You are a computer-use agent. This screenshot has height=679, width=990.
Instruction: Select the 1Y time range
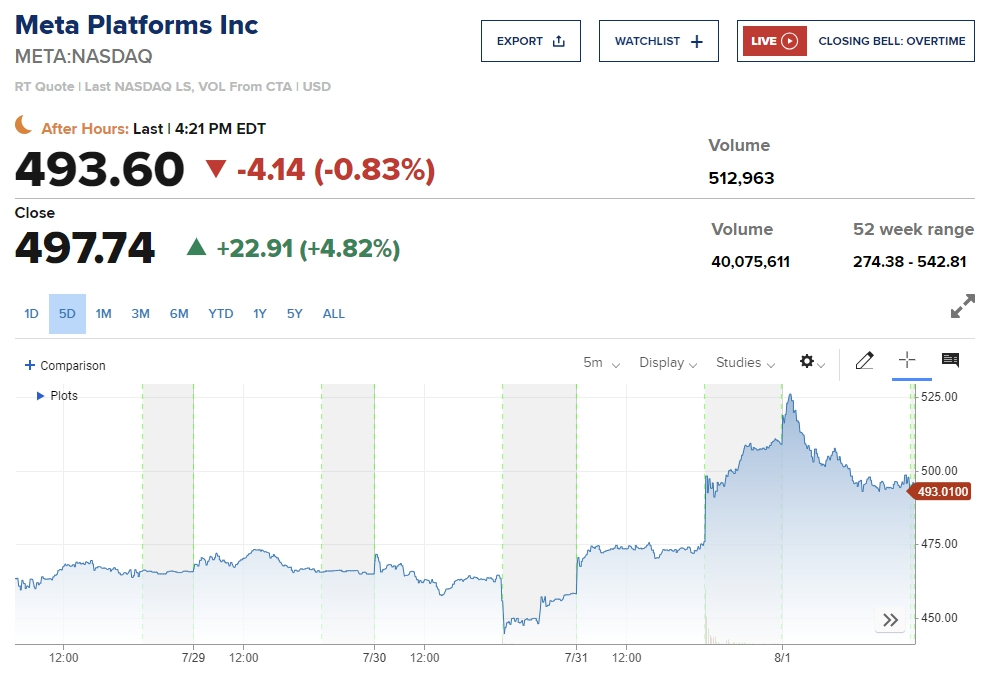260,314
